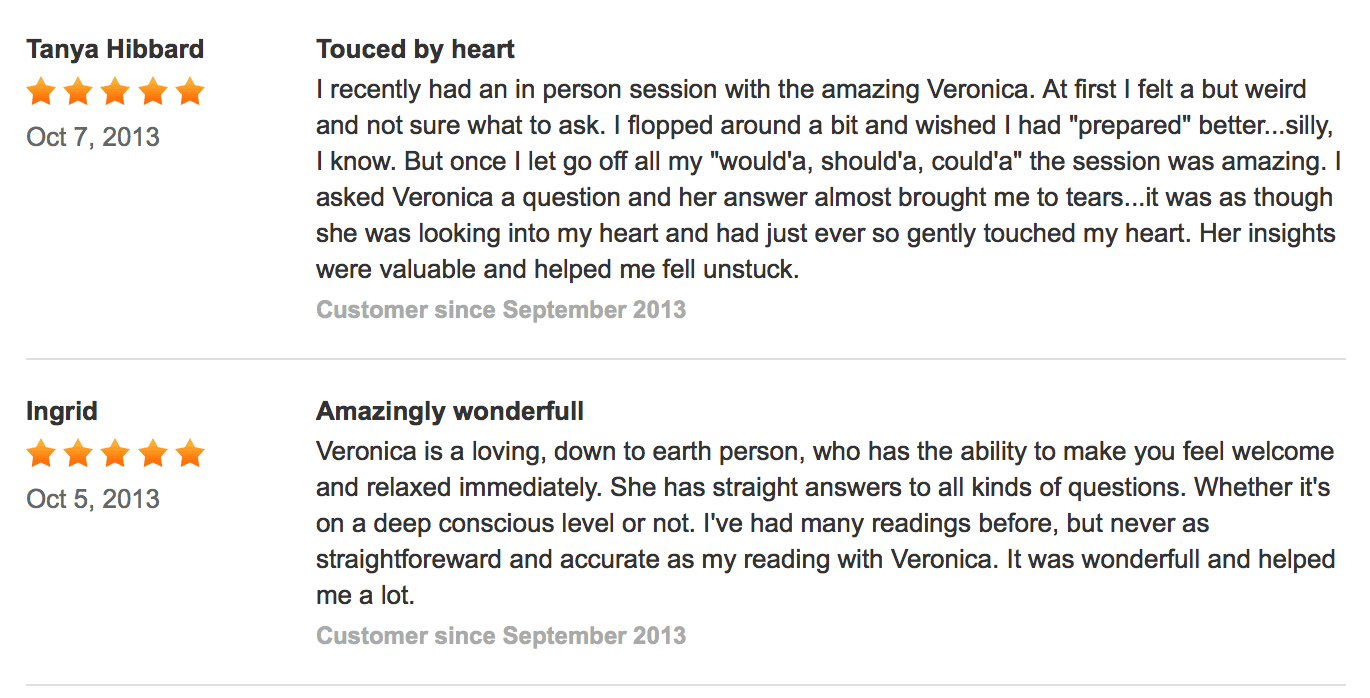Click the second star in Tanya Hibbard's rating
1370x698 pixels.
click(78, 93)
